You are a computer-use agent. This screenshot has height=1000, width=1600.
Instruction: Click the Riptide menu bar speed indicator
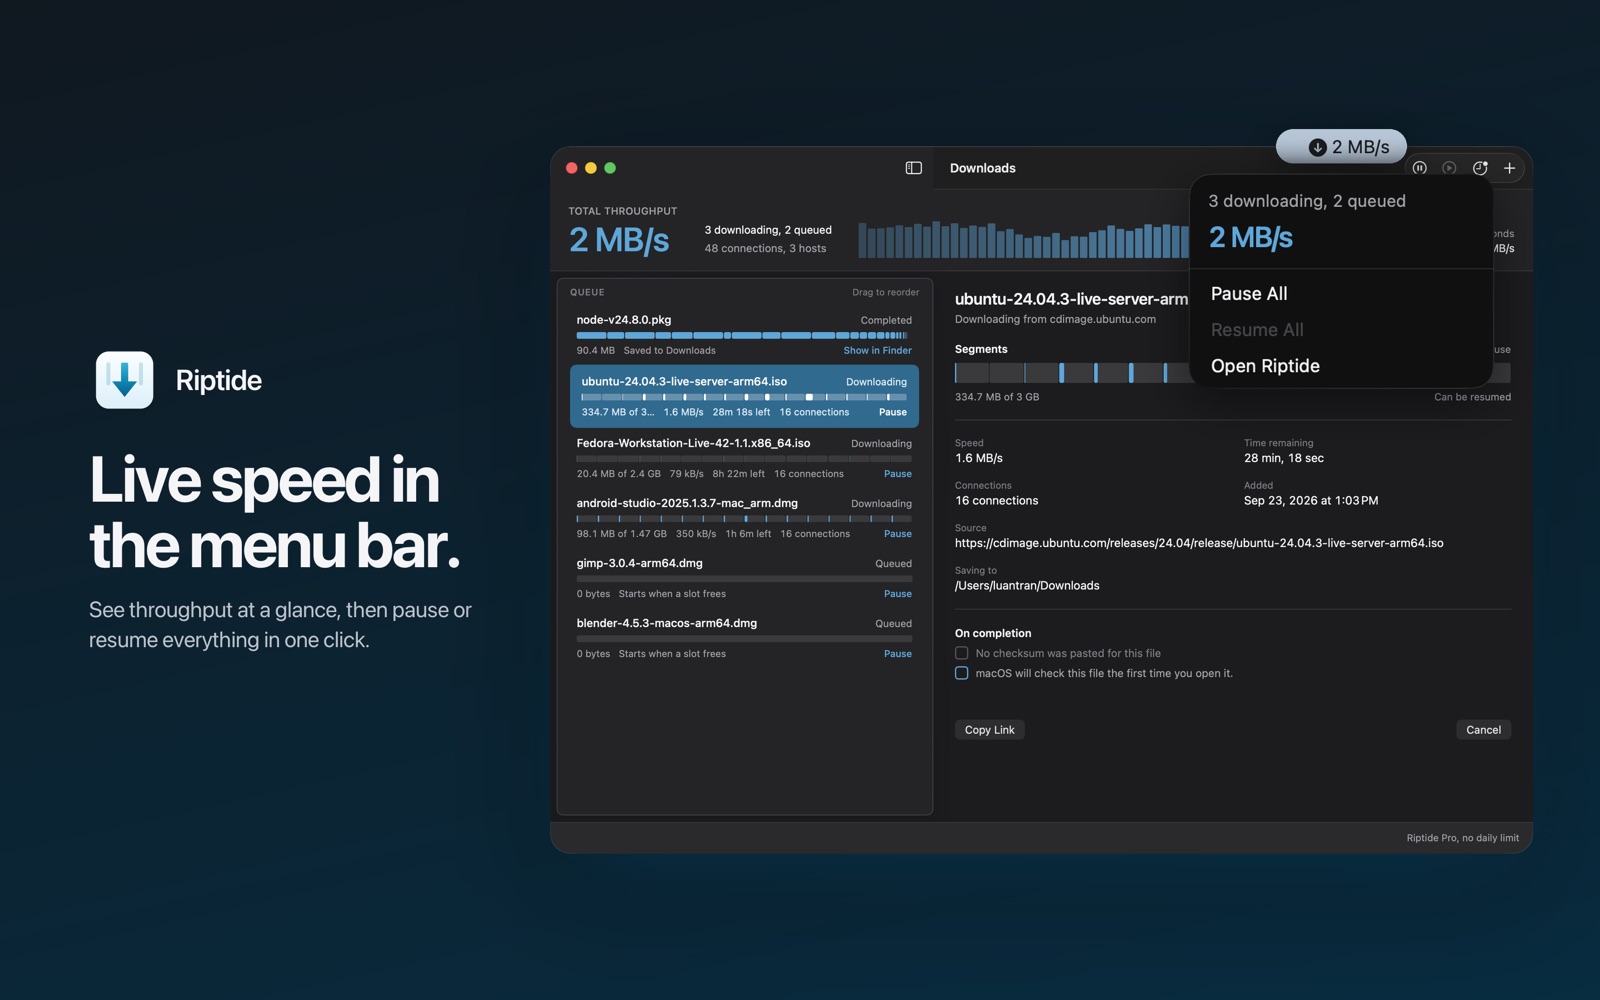pyautogui.click(x=1341, y=147)
